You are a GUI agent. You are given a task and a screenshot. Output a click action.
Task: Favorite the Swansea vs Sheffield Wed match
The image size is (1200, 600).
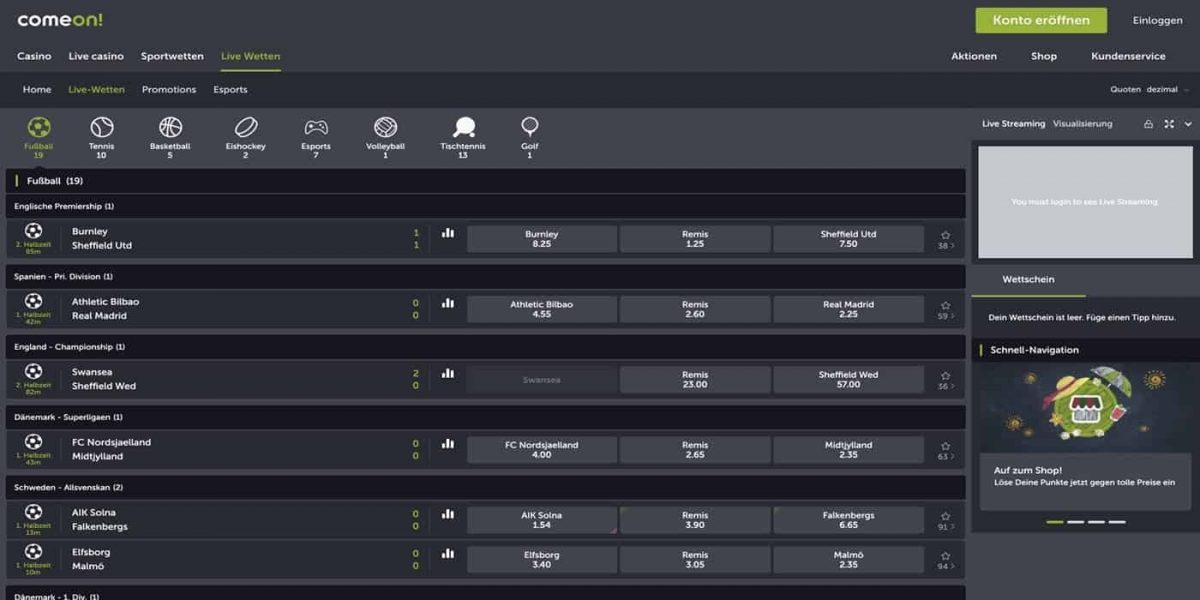(x=945, y=375)
